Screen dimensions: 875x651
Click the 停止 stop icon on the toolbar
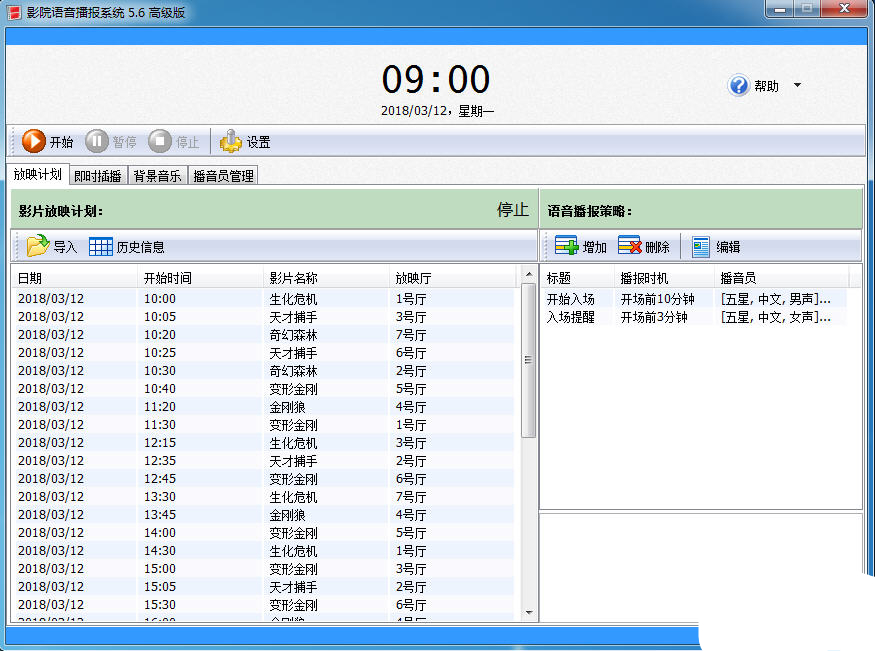point(158,140)
